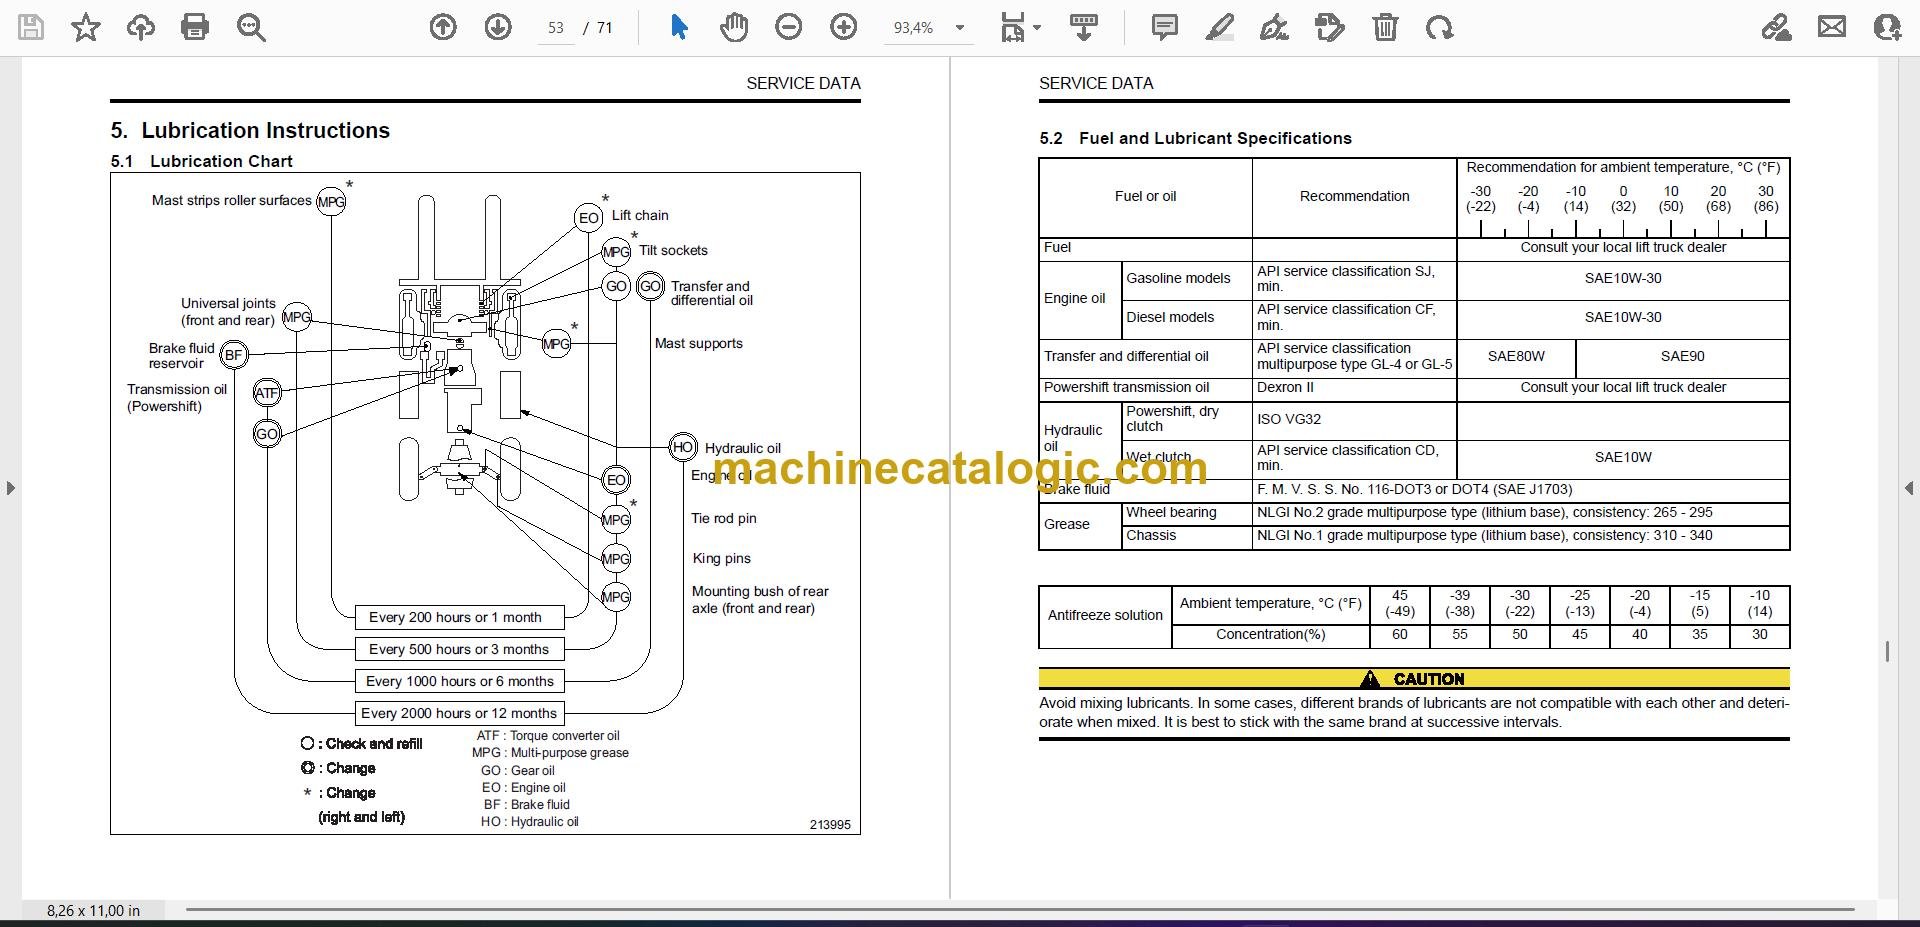Click the 'ISO VG32' table cell

pyautogui.click(x=1354, y=420)
